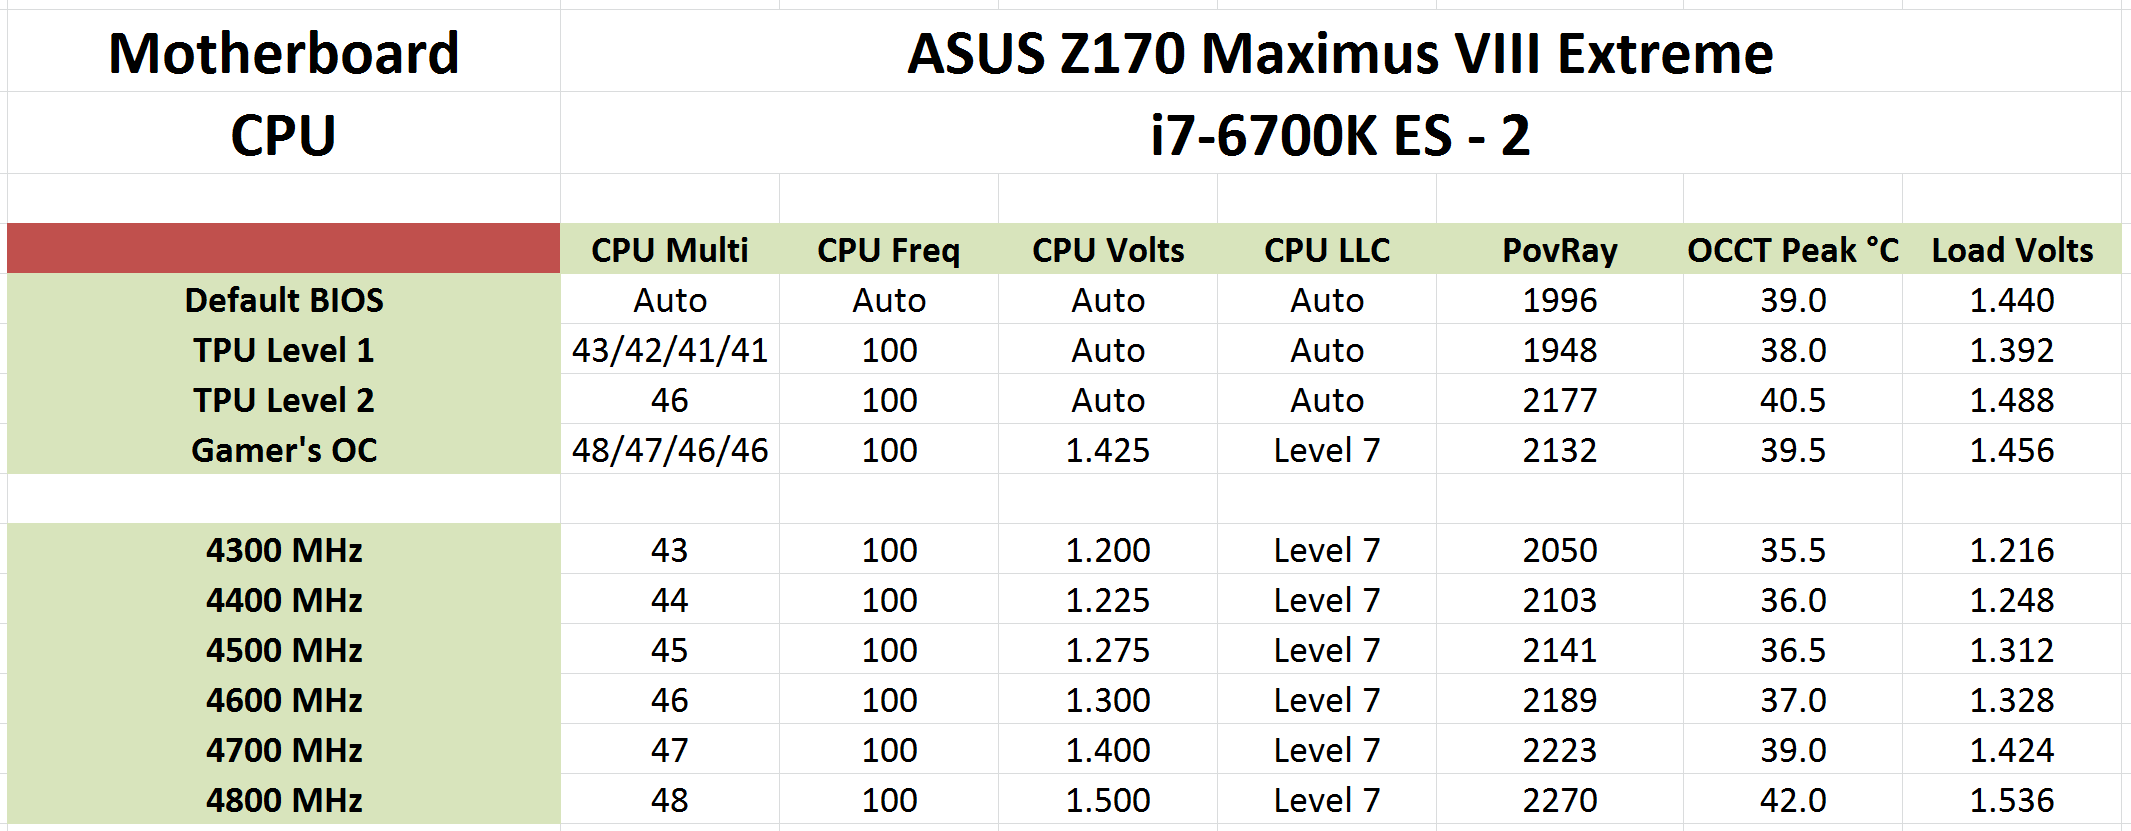Click the '1.312' Load Volts cell

2012,649
